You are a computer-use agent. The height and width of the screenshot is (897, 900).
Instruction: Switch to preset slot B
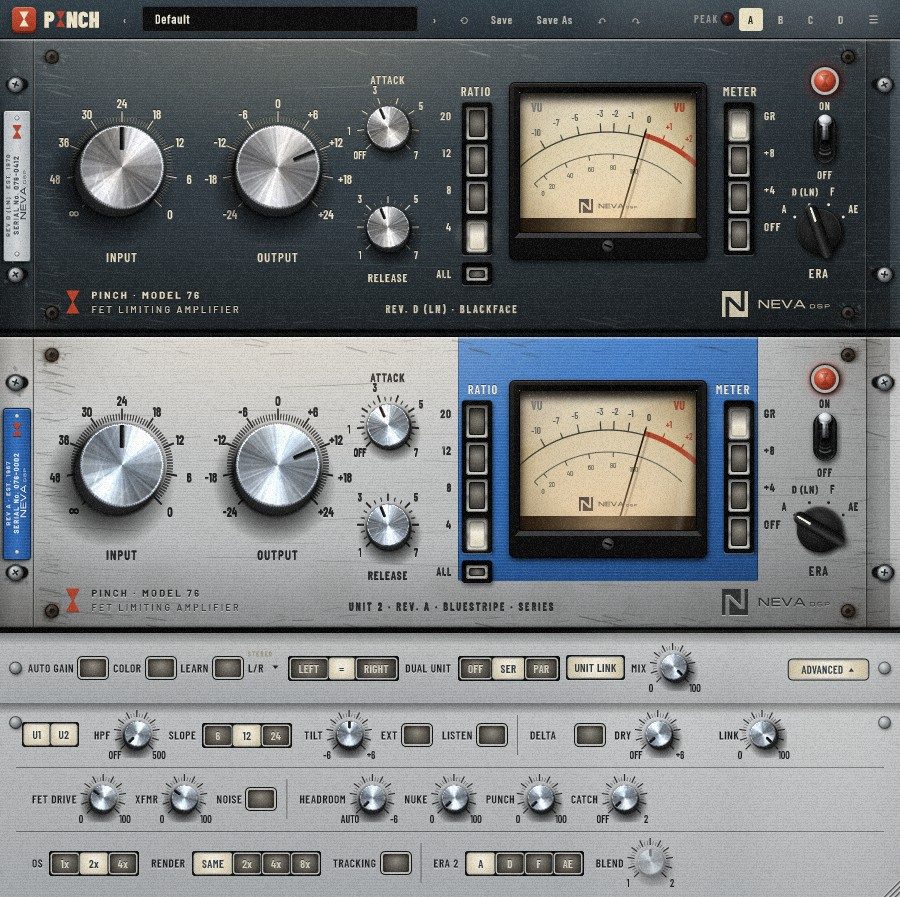point(780,20)
